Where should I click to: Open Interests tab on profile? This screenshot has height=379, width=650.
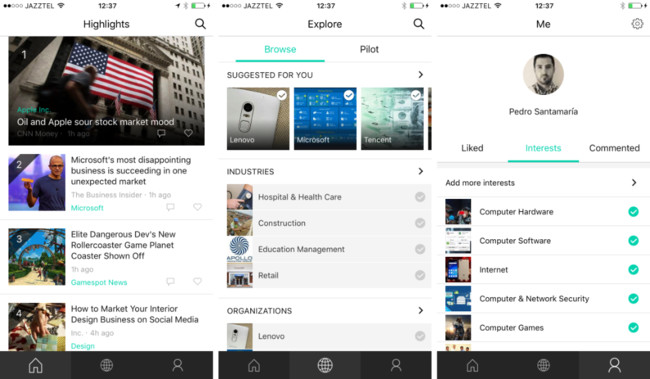(543, 148)
